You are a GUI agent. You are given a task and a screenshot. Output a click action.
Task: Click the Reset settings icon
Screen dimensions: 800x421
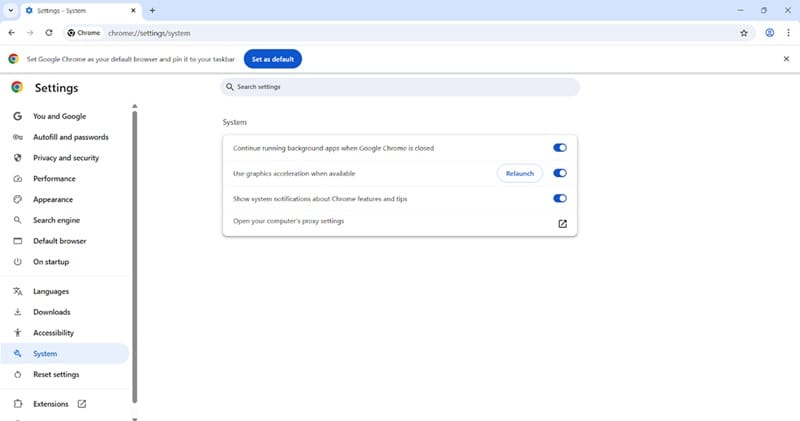point(17,375)
